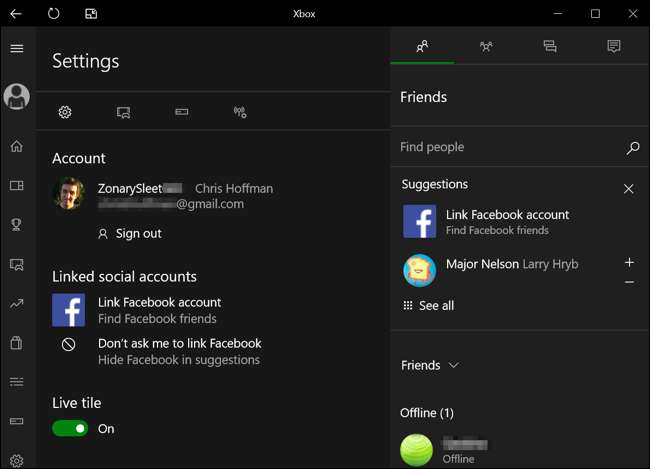
Task: Open Connect console icon in sidebar
Action: coord(17,421)
